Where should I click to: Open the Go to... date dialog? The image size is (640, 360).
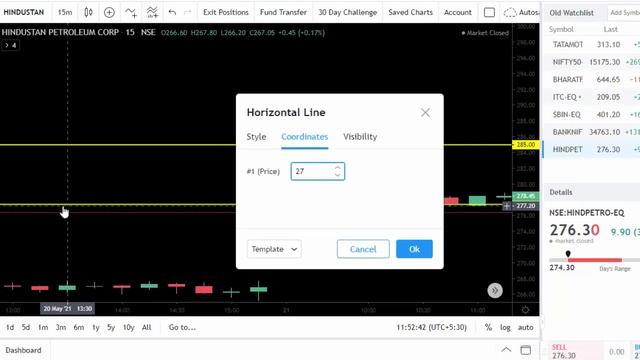[182, 327]
